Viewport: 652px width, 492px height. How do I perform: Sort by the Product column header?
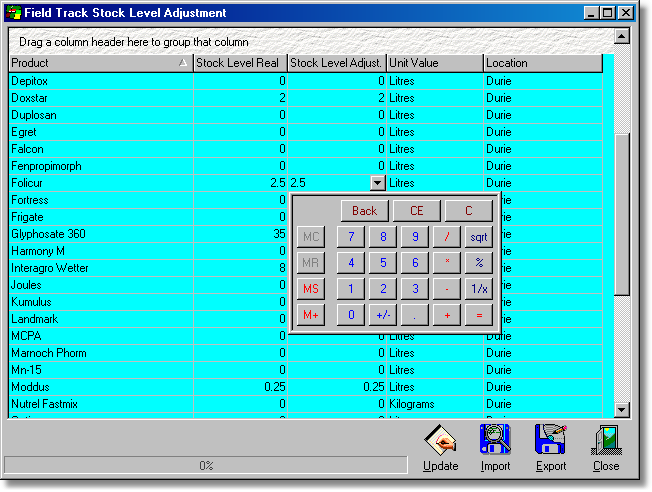[x=101, y=63]
